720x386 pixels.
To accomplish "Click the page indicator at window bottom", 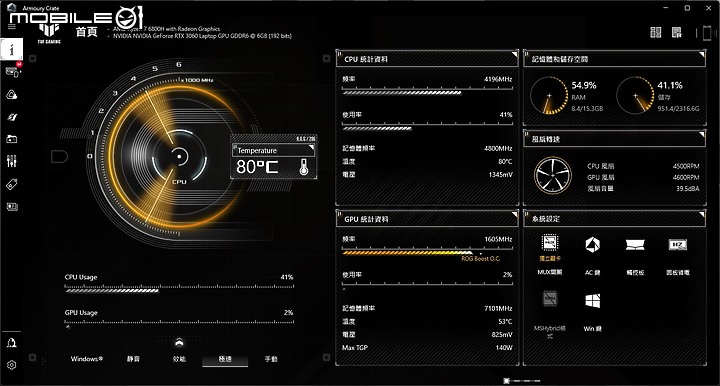I will coord(521,380).
